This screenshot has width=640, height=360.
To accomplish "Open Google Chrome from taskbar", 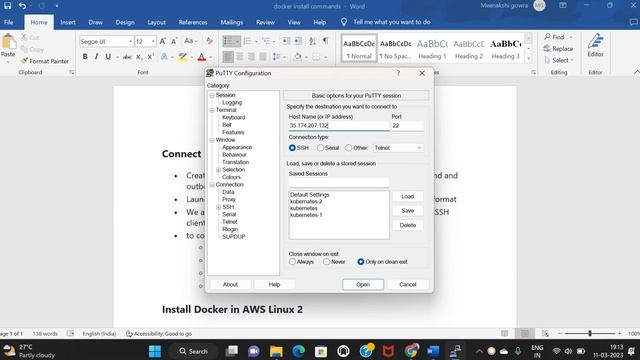I will [x=411, y=351].
